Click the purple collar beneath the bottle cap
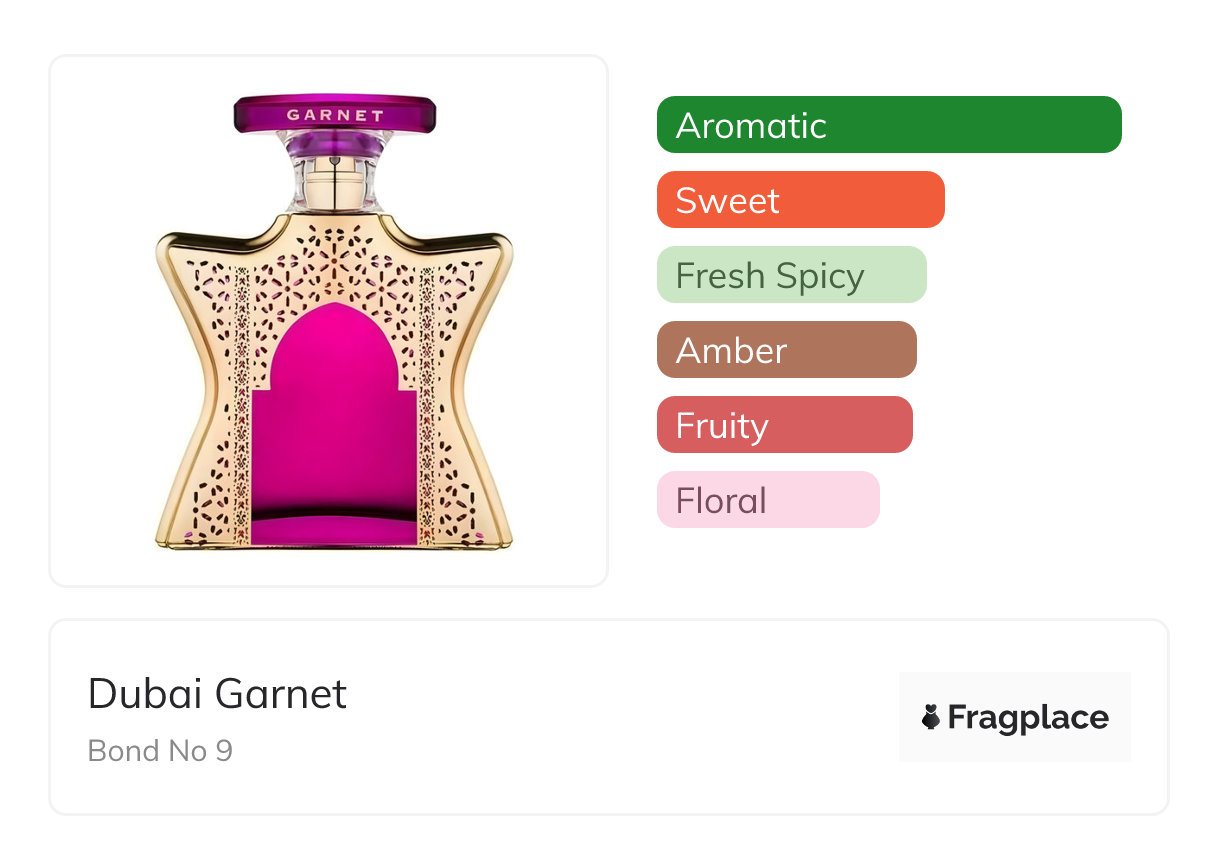The height and width of the screenshot is (864, 1218). coord(335,146)
